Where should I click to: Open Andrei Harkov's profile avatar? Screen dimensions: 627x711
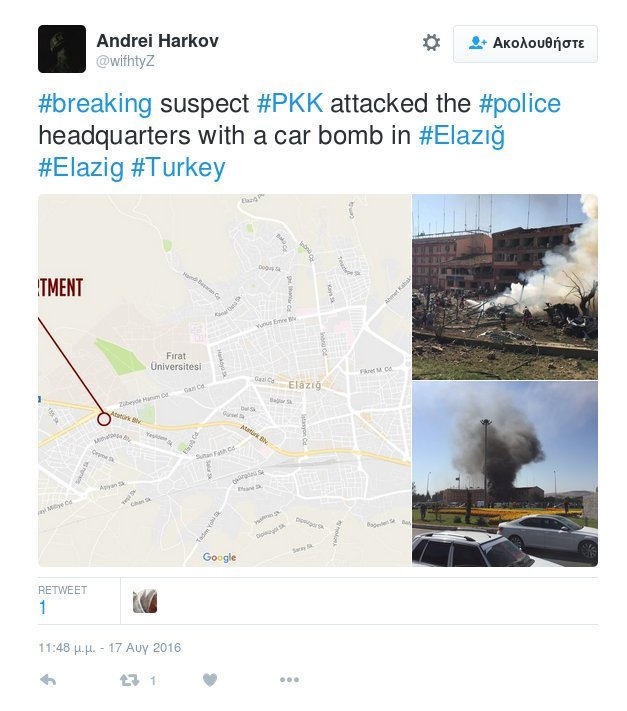click(62, 49)
